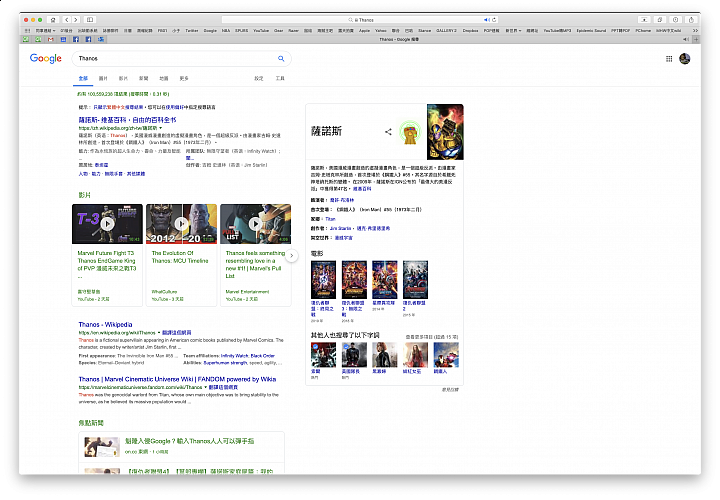Viewport: 720px width, 500px height.
Task: Click the Safari address bar
Action: coord(360,20)
